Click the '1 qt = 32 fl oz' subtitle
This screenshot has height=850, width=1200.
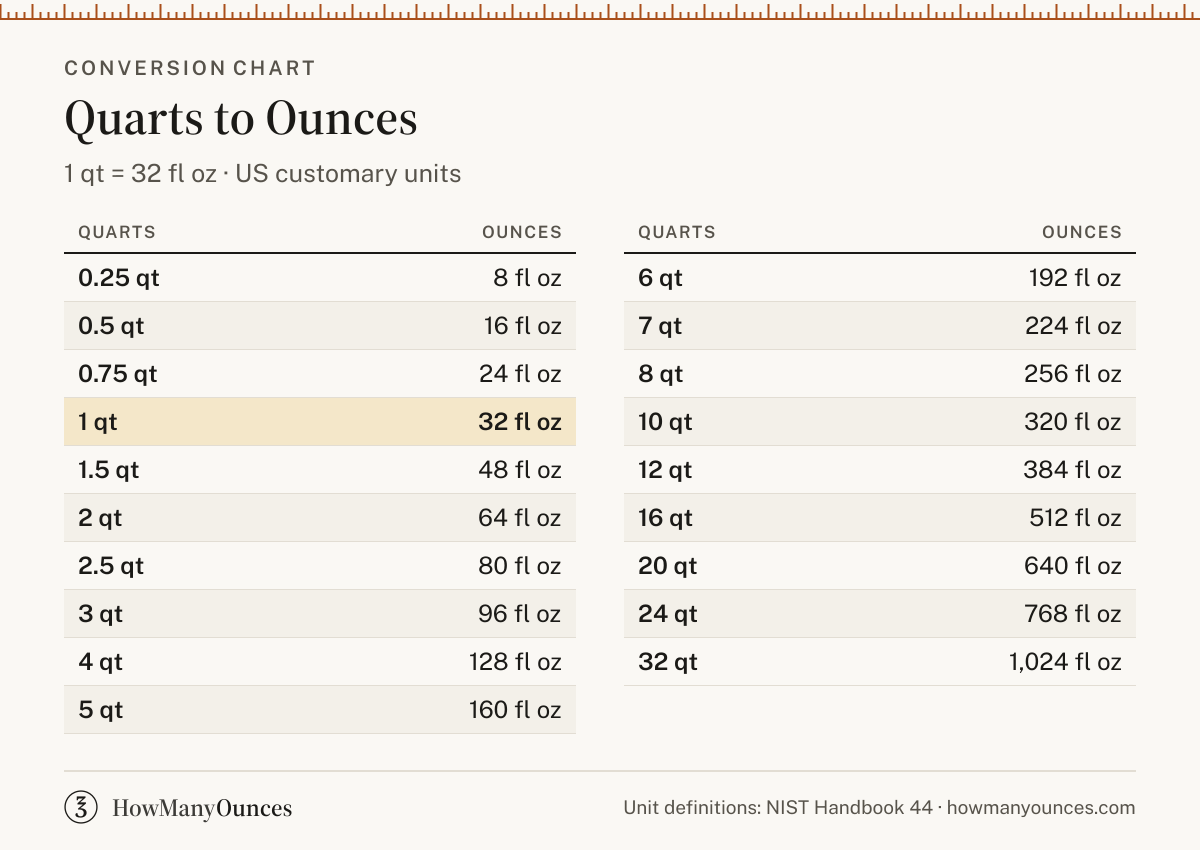pyautogui.click(x=140, y=173)
